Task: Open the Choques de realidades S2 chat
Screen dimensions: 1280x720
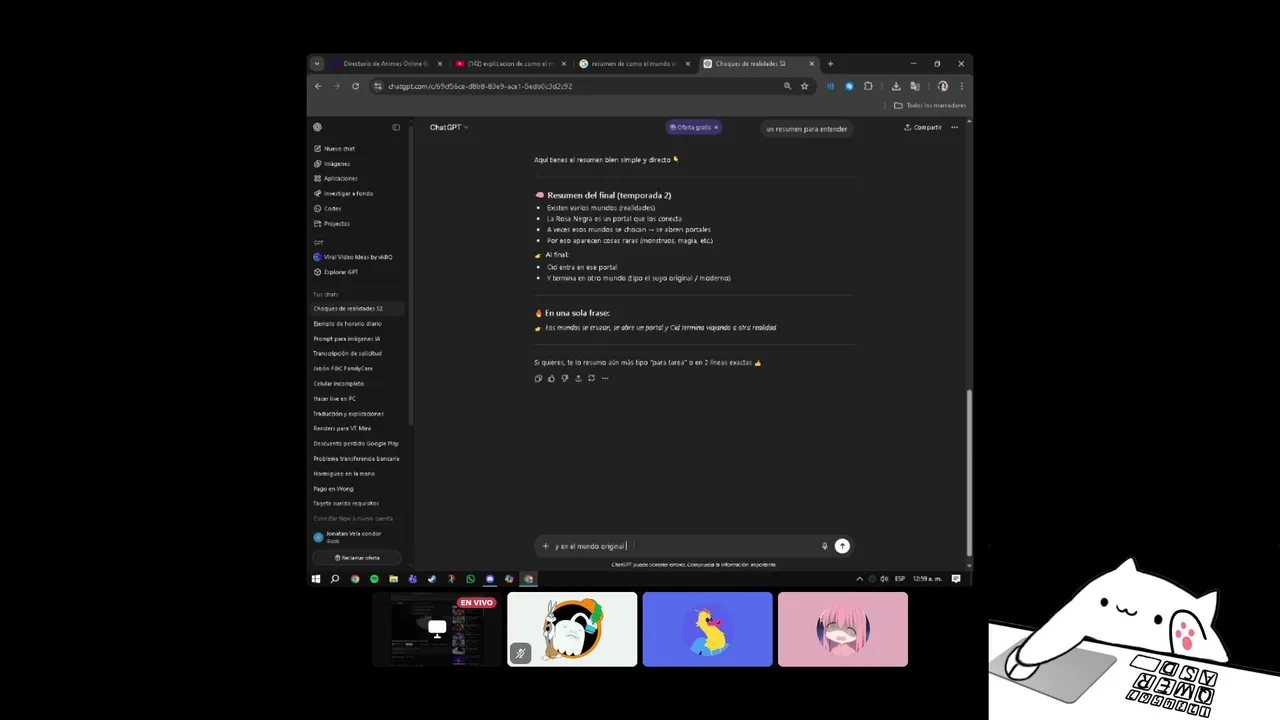Action: (x=358, y=308)
